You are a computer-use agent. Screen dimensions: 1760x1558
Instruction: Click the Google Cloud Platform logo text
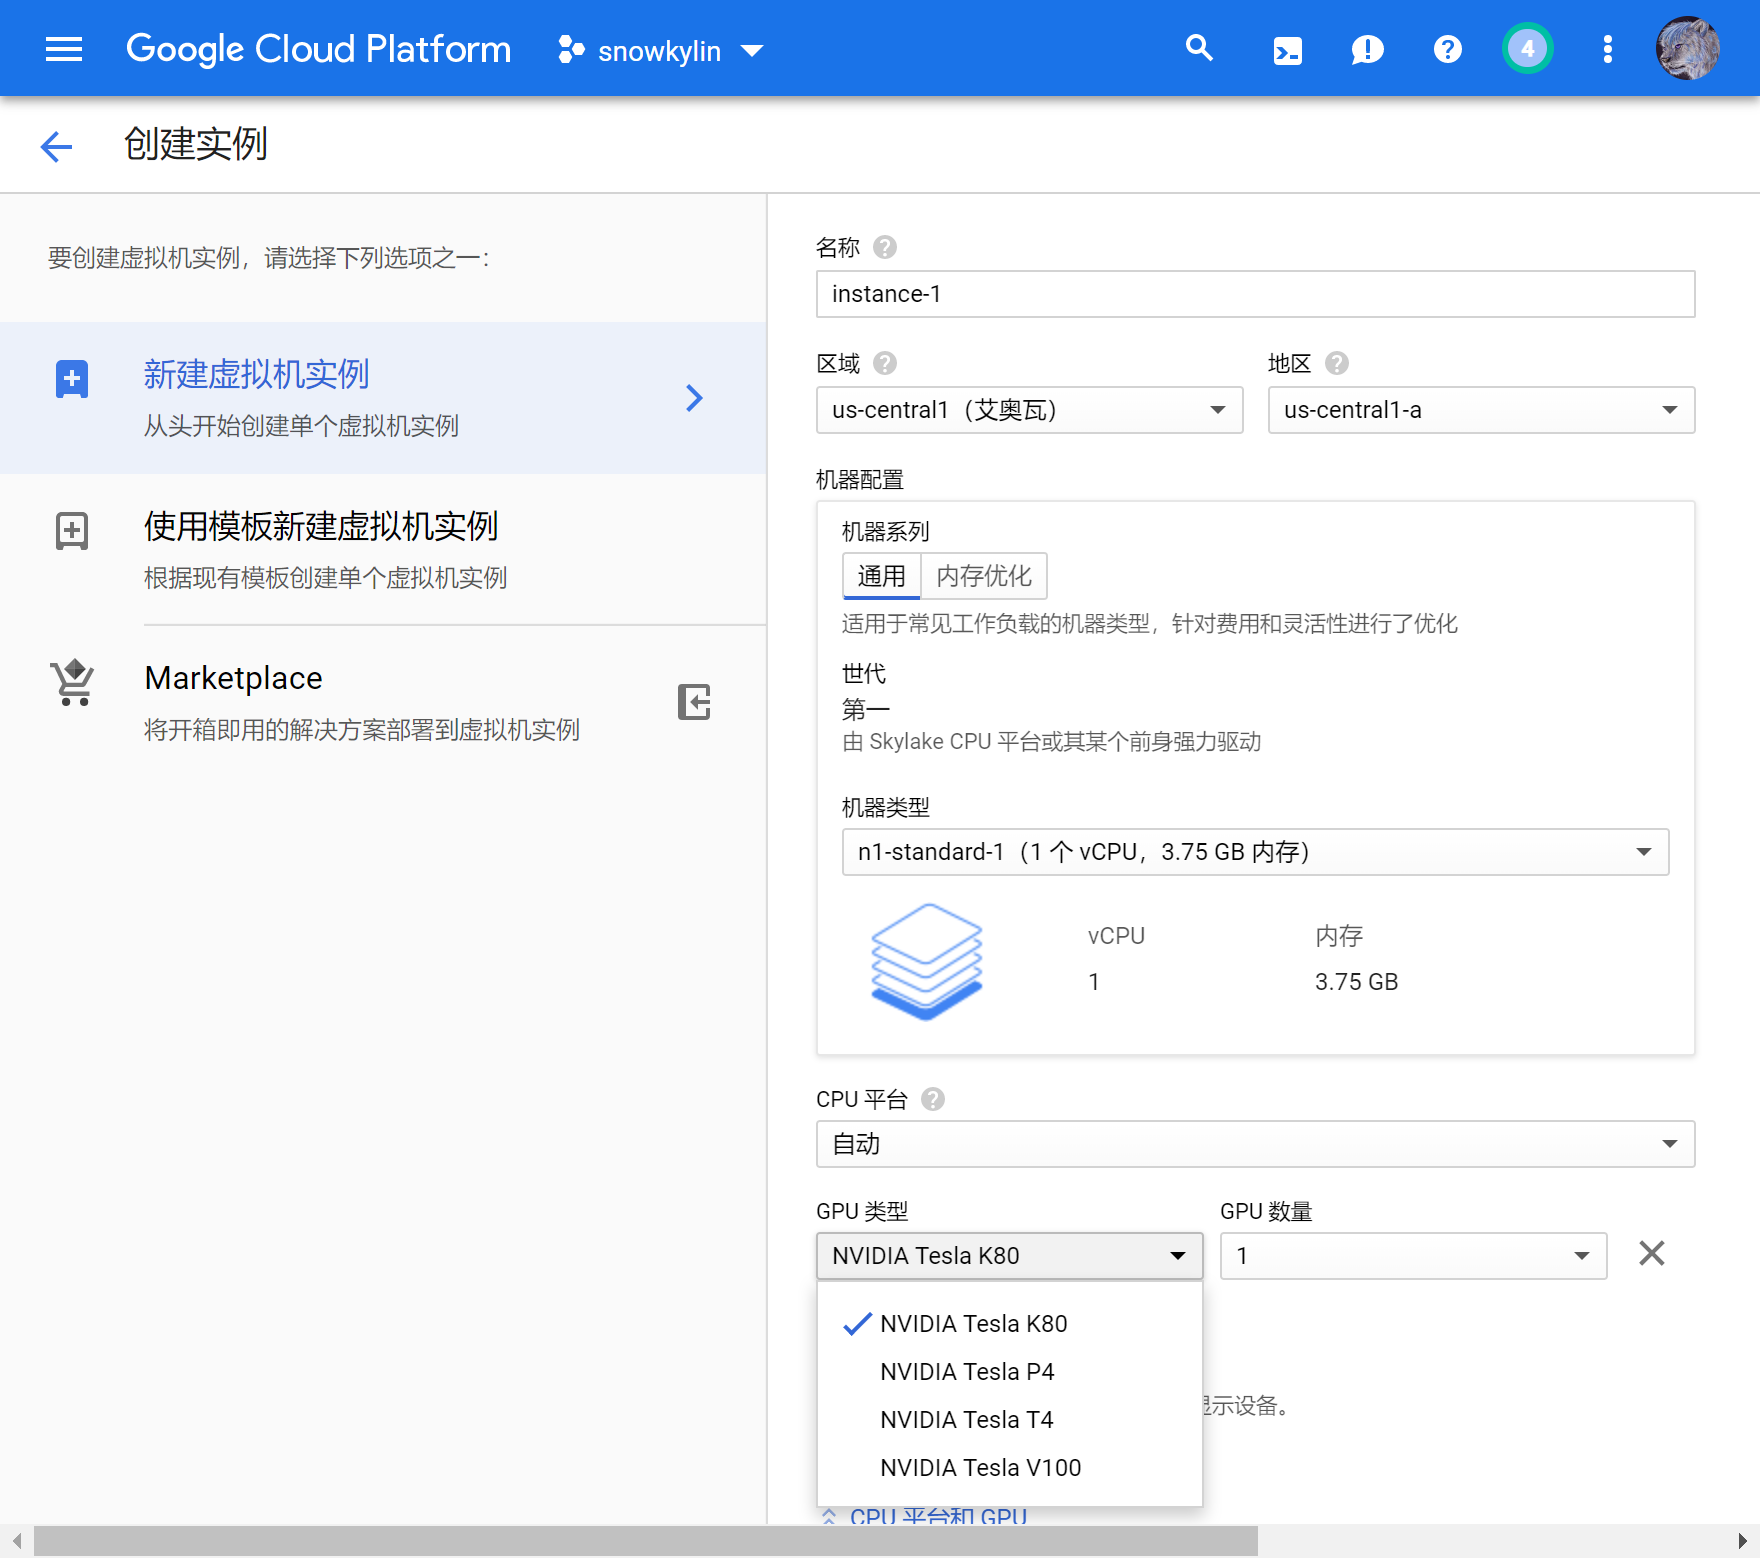[318, 49]
